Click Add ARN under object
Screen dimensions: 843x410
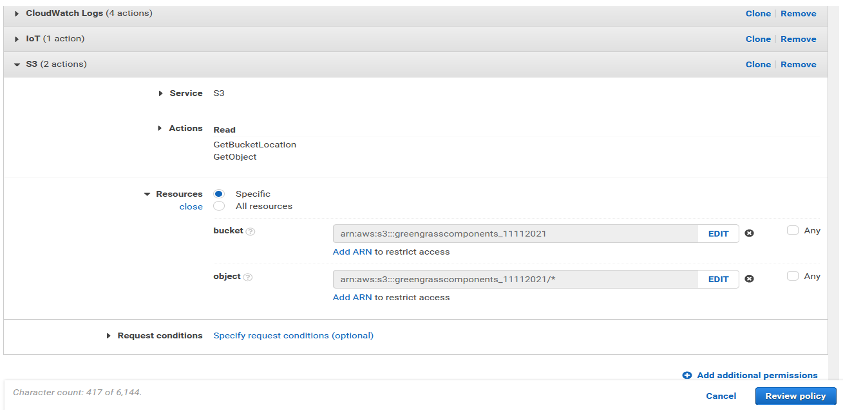(x=352, y=297)
